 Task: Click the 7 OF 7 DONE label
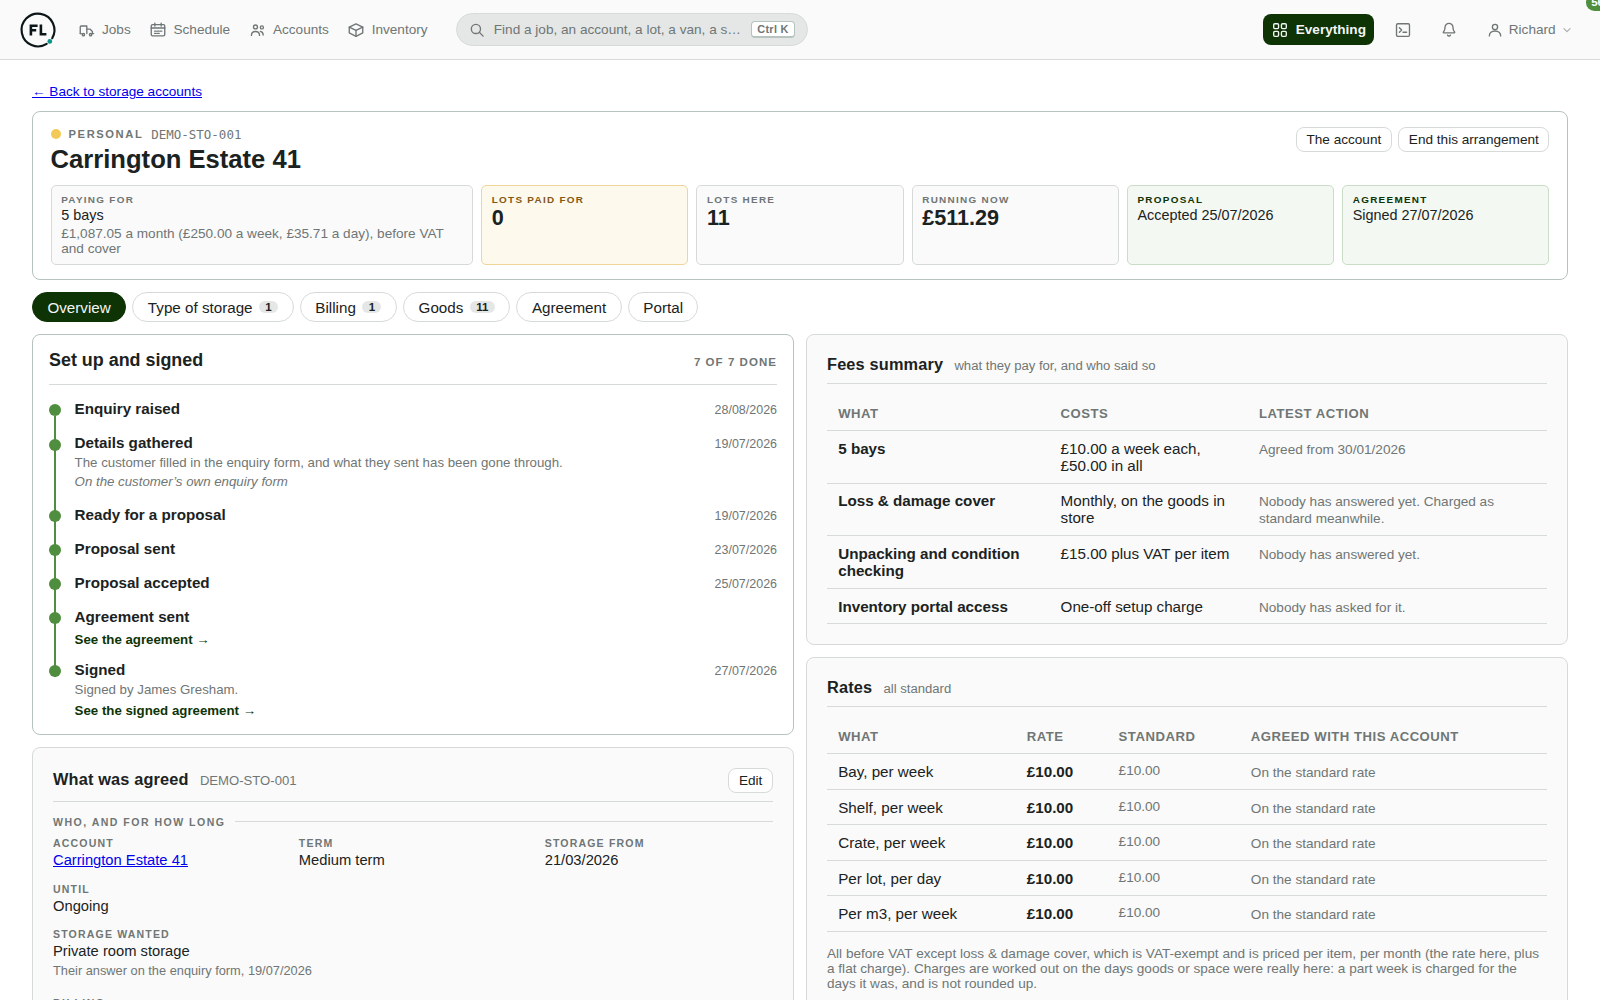coord(735,362)
